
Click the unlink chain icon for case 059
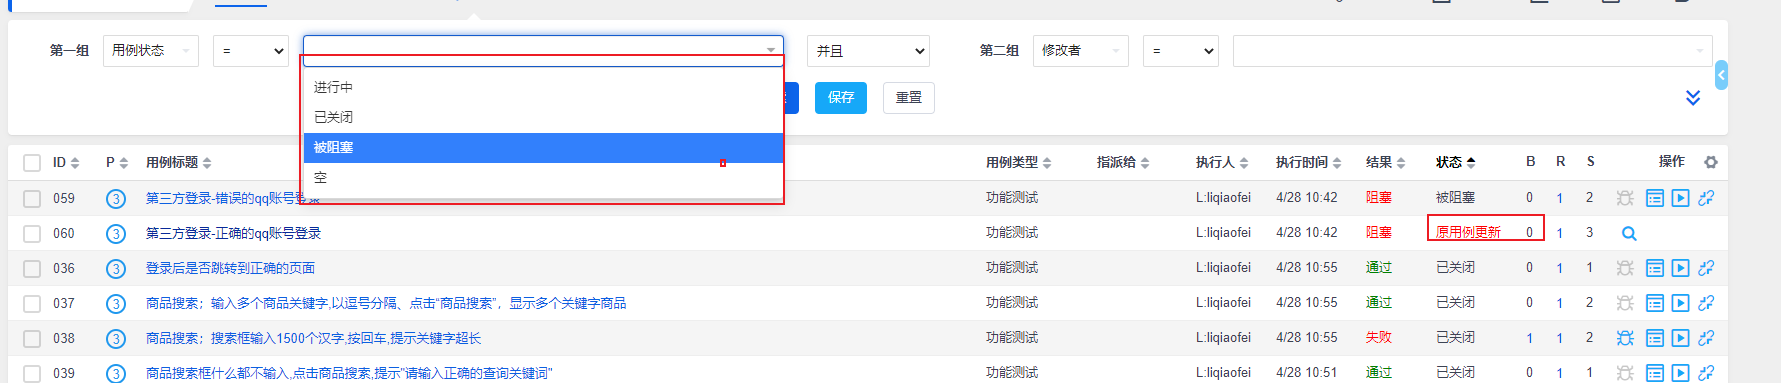click(x=1706, y=198)
